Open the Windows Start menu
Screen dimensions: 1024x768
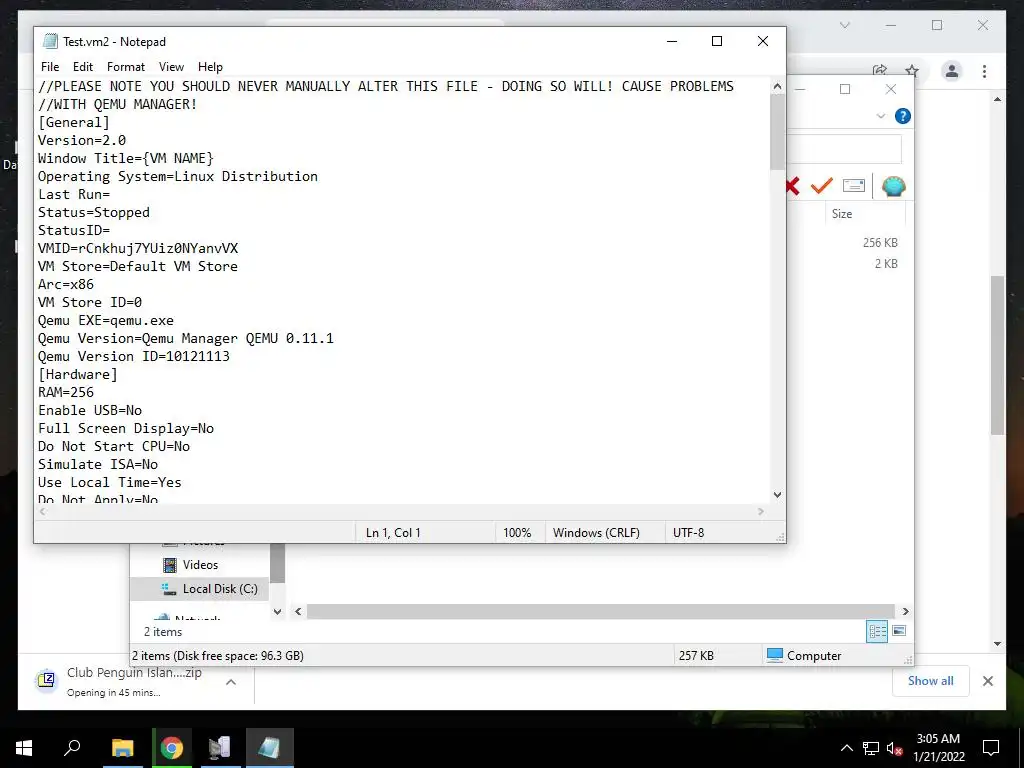24,748
